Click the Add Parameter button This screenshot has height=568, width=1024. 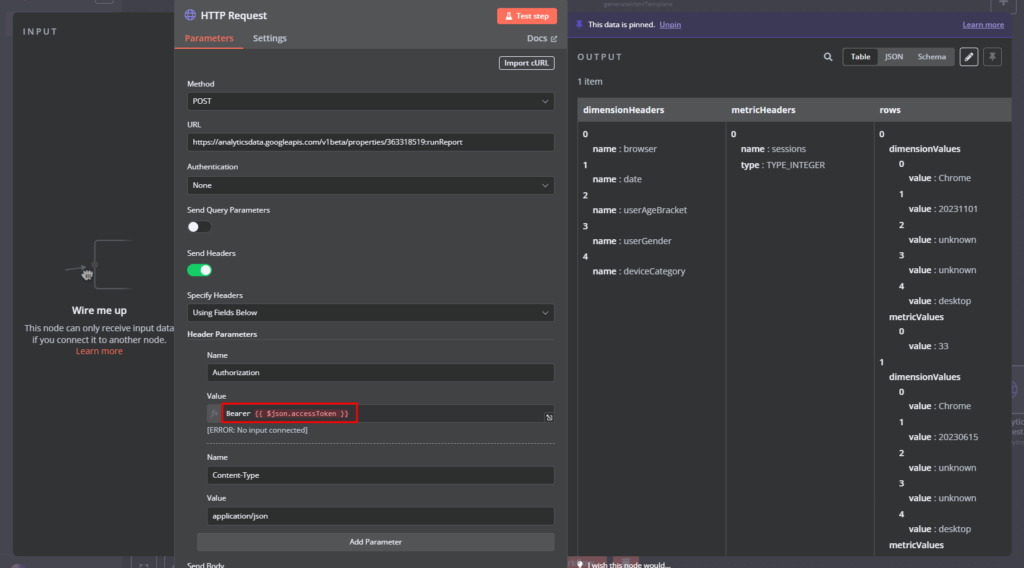pyautogui.click(x=376, y=542)
